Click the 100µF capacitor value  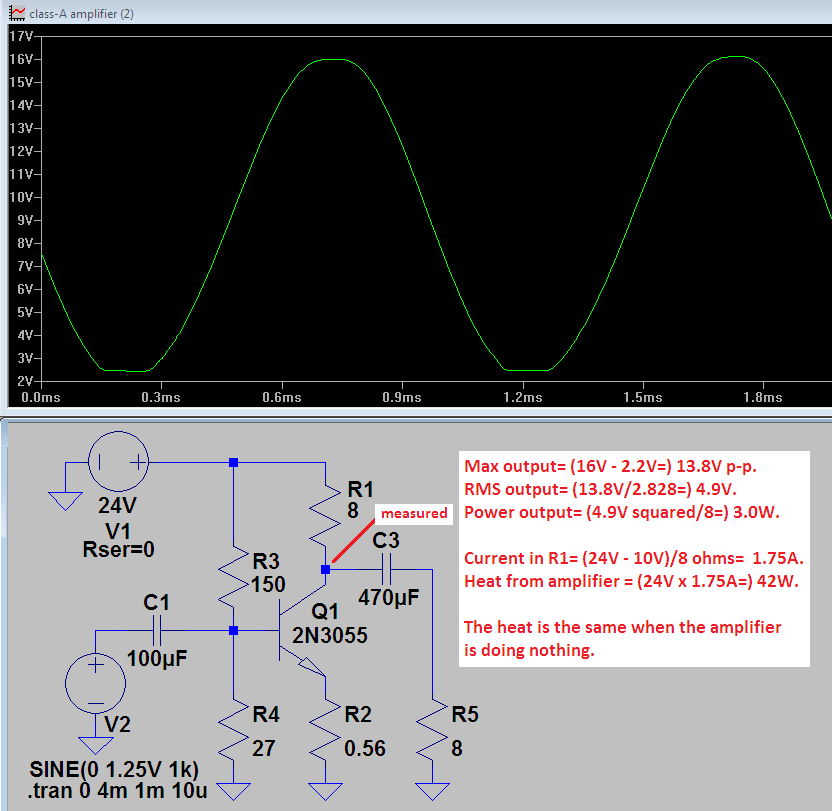point(157,659)
